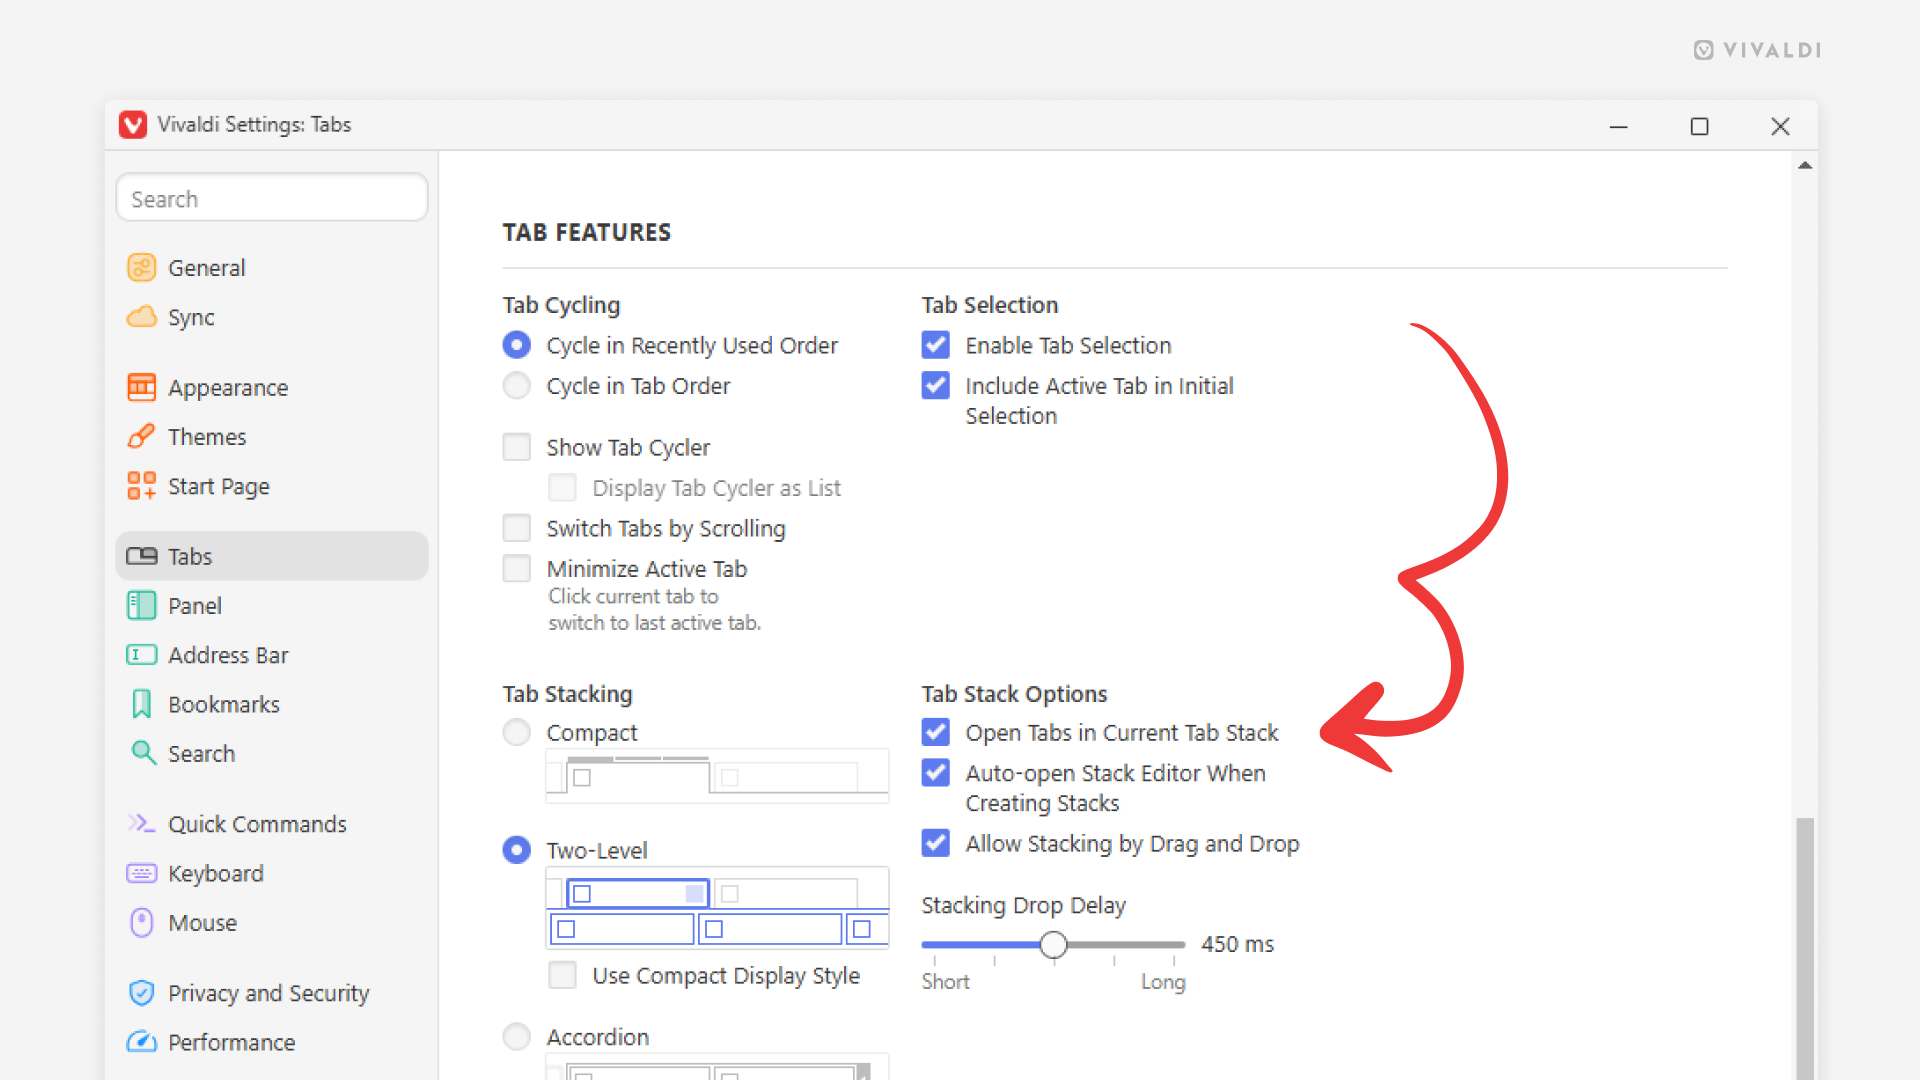This screenshot has width=1920, height=1080.
Task: Click the General settings icon
Action: pos(142,268)
